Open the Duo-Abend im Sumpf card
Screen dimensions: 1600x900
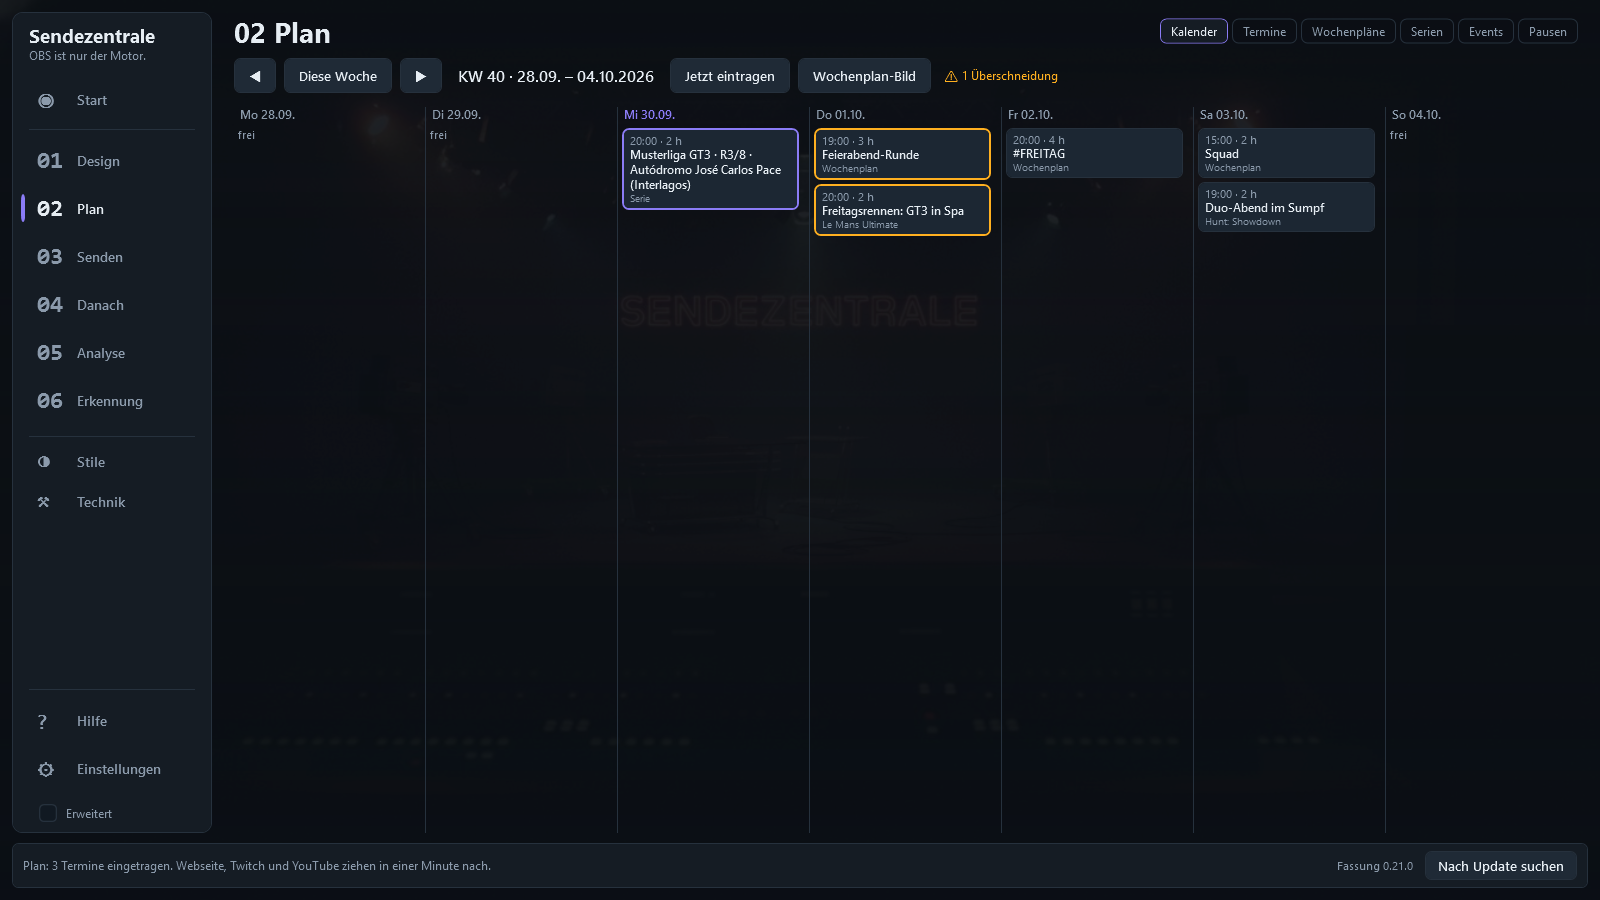pyautogui.click(x=1286, y=207)
